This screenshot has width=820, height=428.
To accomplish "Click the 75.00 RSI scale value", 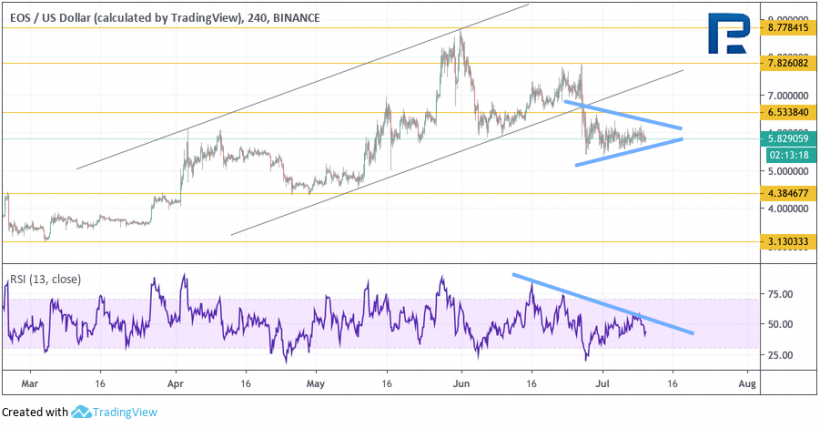I will tap(779, 294).
